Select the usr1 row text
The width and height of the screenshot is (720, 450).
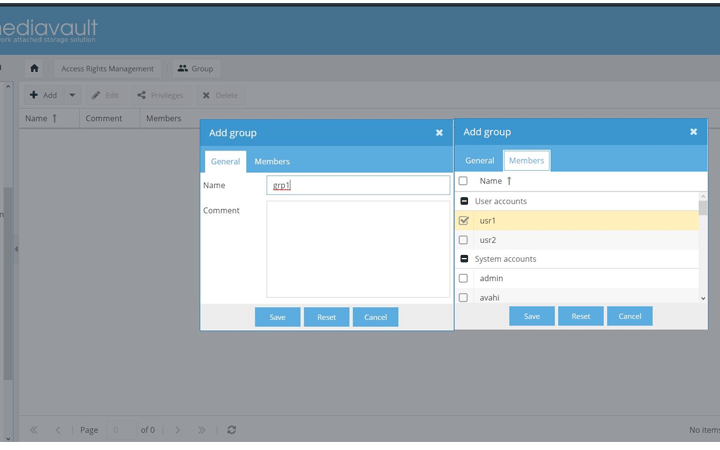click(x=488, y=220)
